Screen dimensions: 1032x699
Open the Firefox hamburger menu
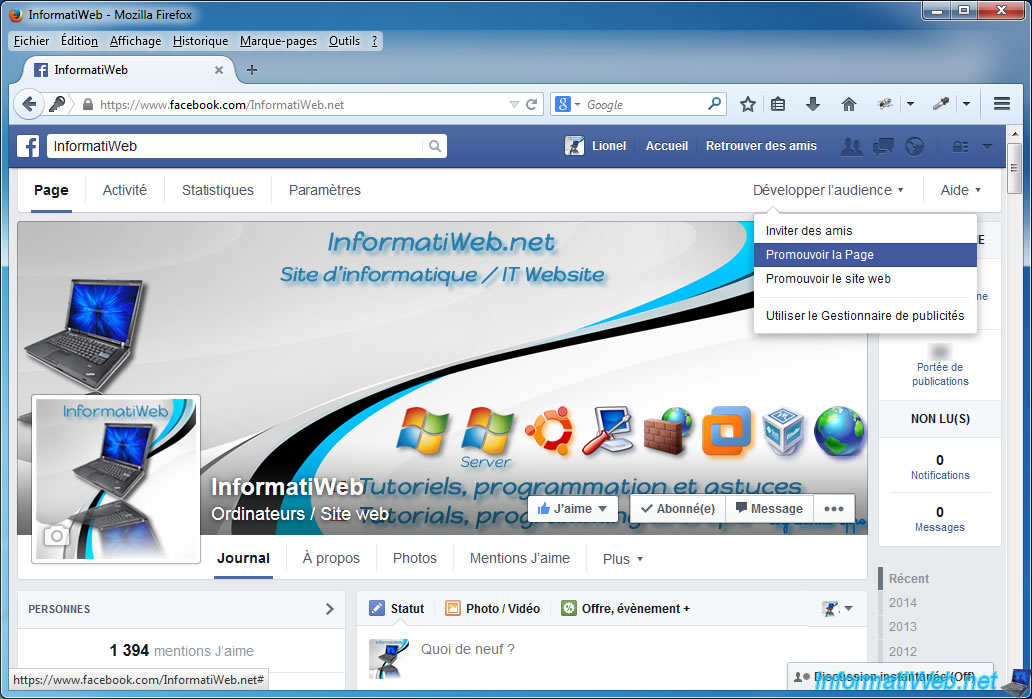tap(1002, 104)
